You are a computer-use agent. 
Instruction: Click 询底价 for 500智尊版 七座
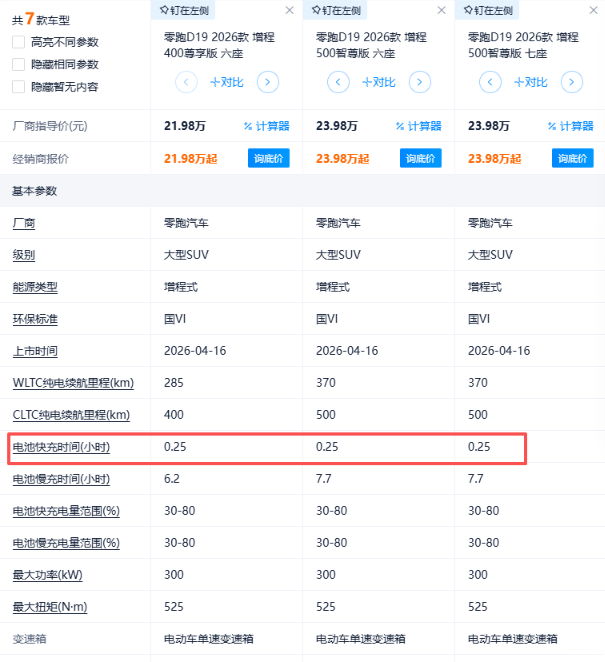[572, 158]
